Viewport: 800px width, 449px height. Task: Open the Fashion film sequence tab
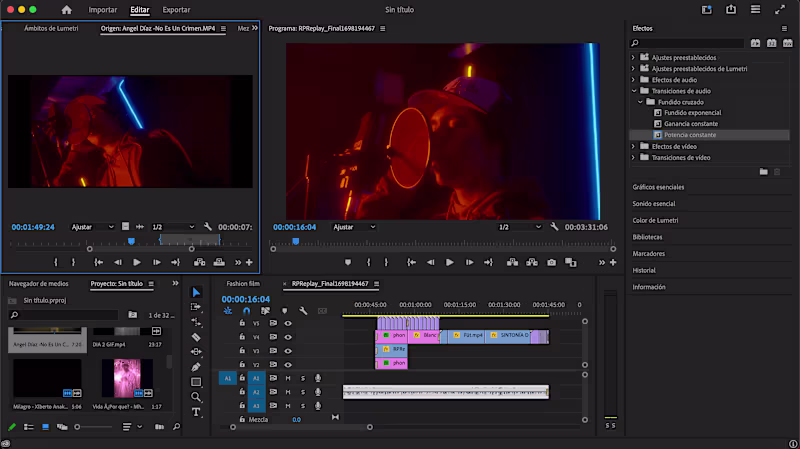tap(243, 284)
